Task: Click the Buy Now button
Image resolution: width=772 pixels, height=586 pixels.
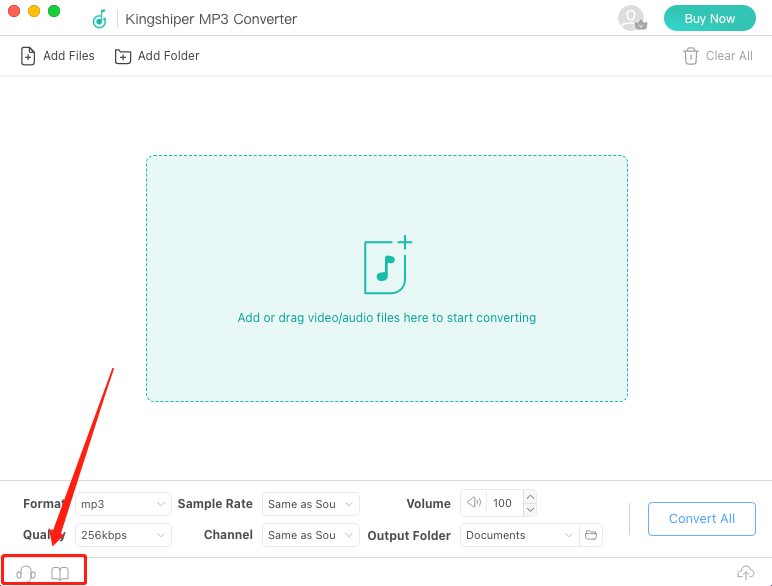Action: pos(709,18)
